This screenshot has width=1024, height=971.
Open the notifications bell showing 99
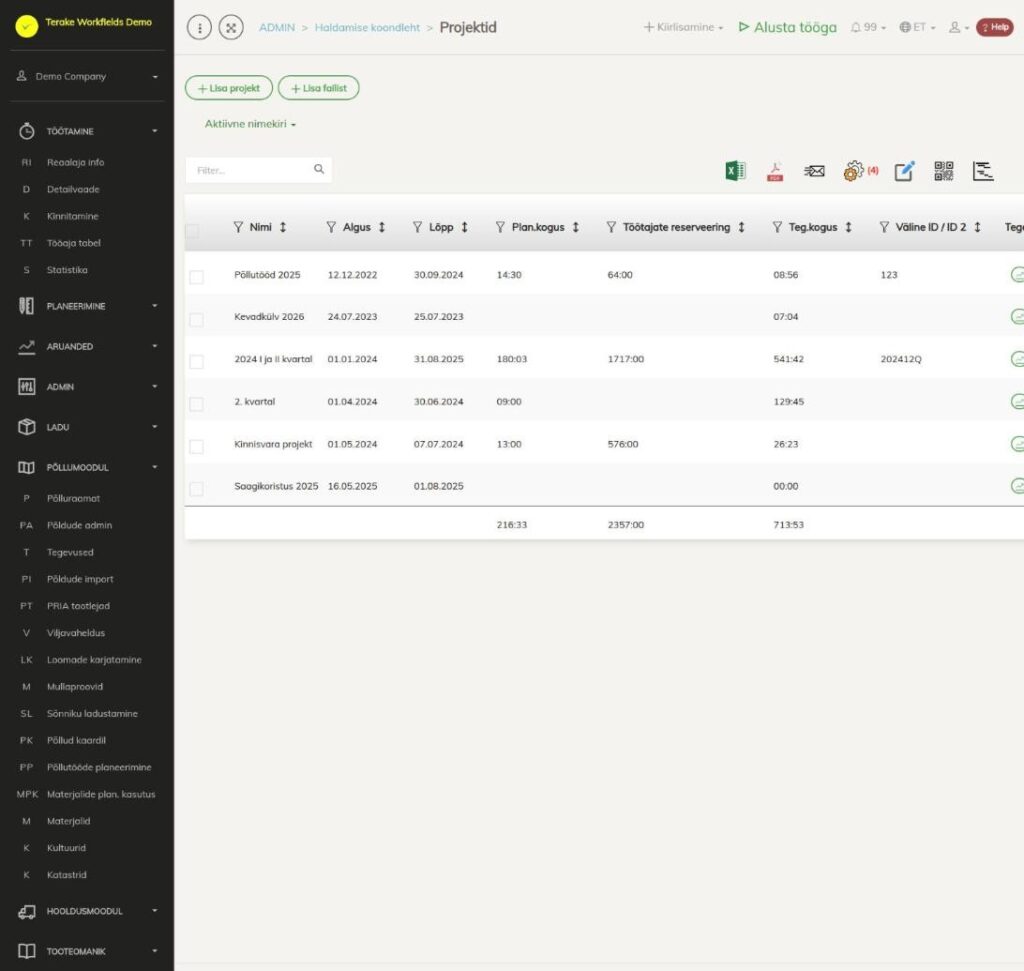coord(868,27)
